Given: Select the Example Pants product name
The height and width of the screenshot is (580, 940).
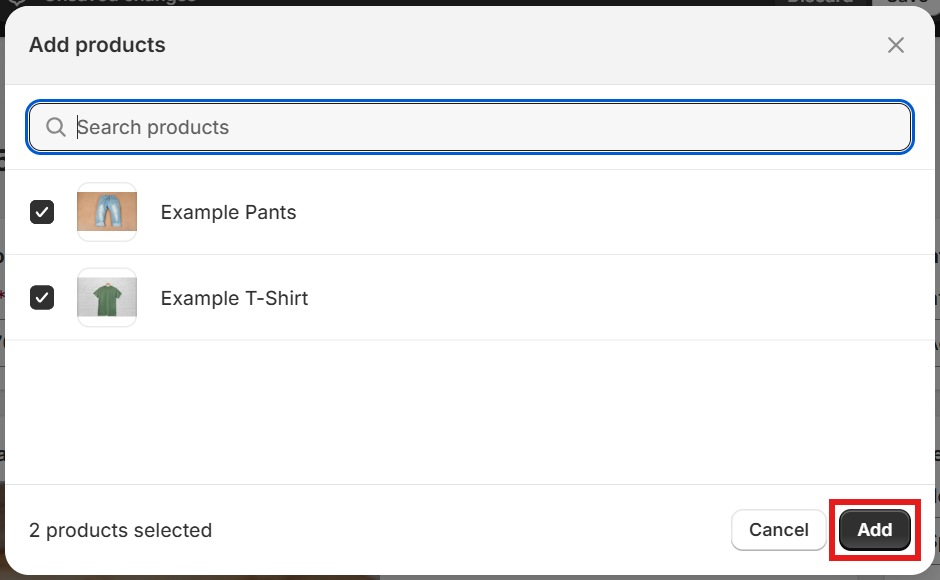Looking at the screenshot, I should [x=228, y=212].
